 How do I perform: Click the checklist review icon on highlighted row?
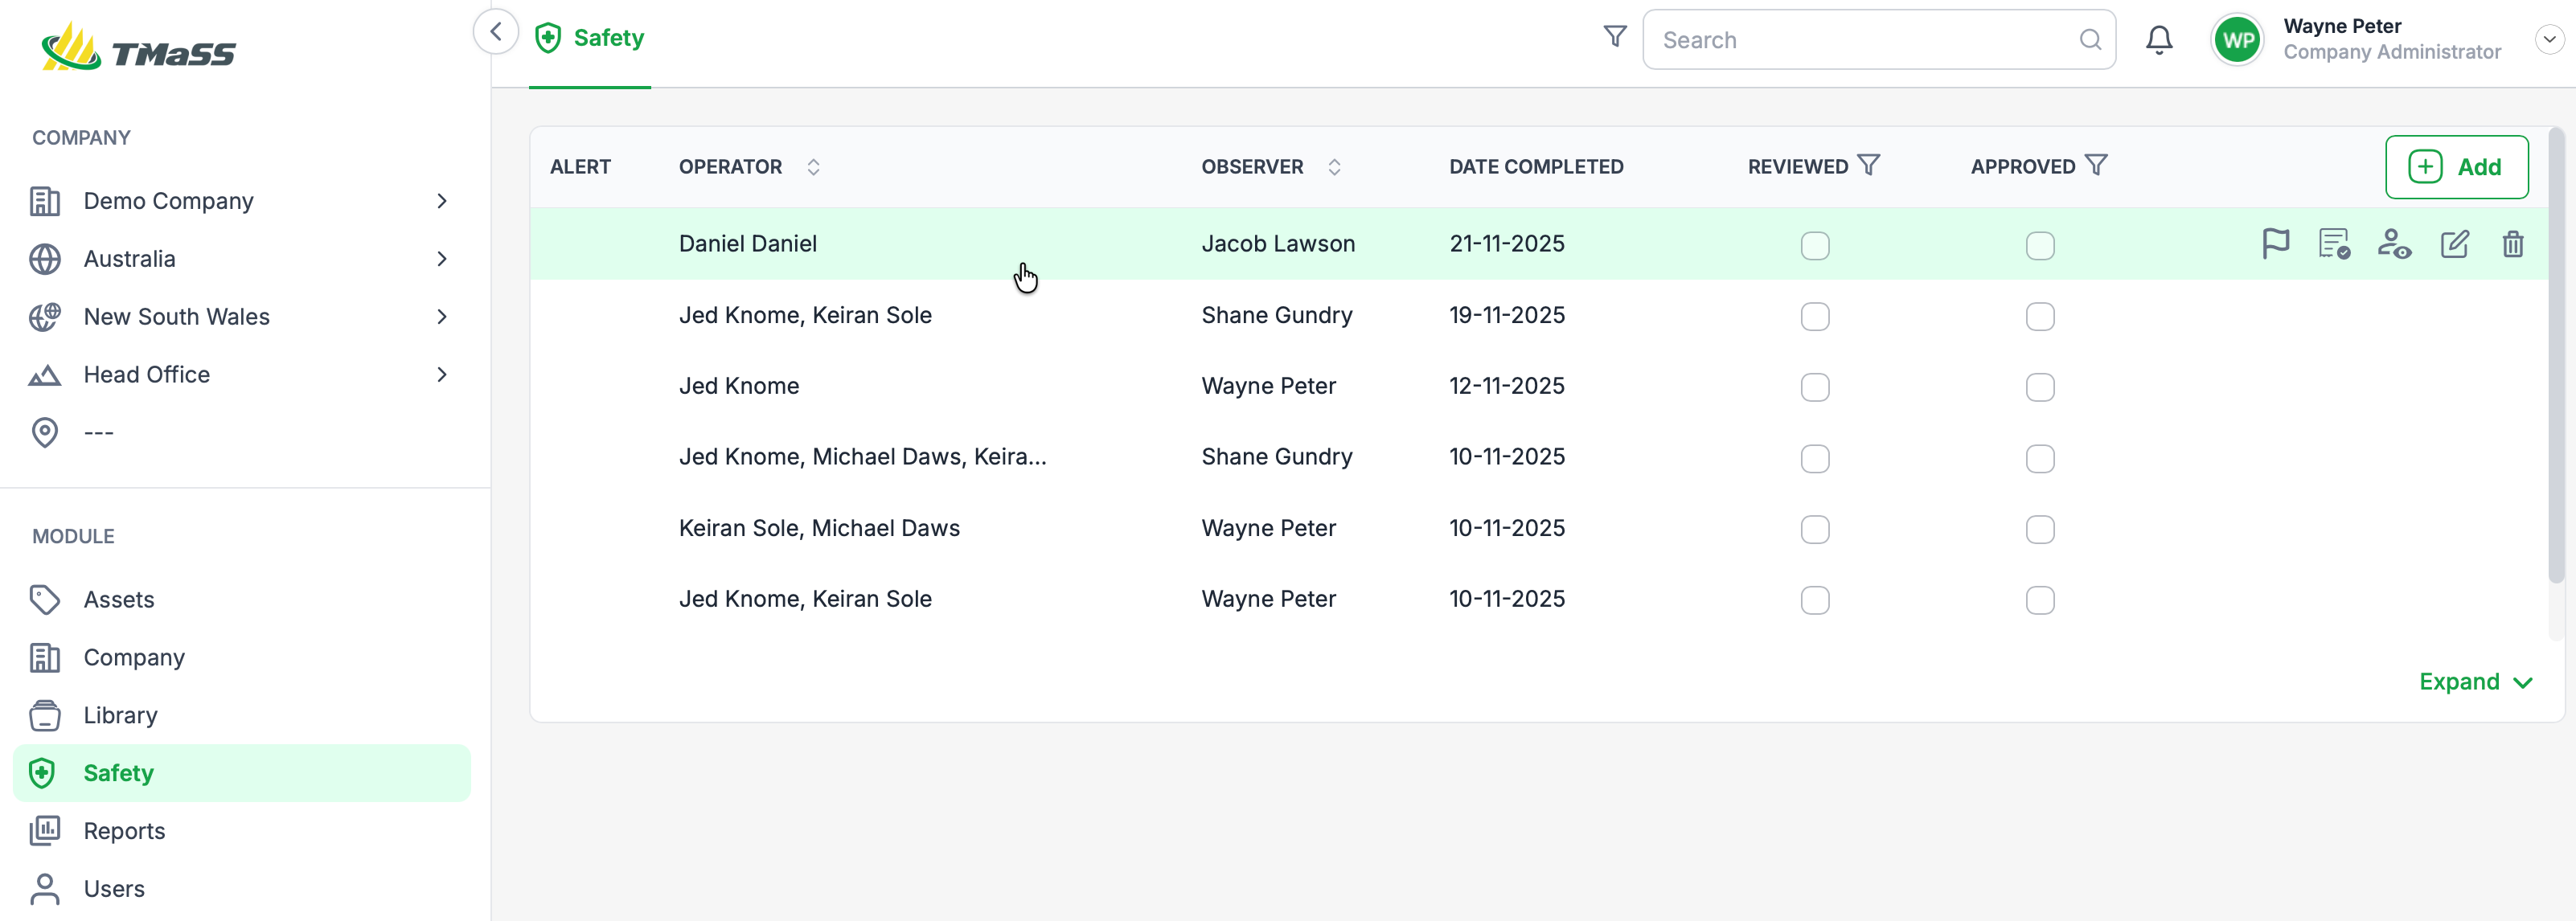tap(2334, 244)
